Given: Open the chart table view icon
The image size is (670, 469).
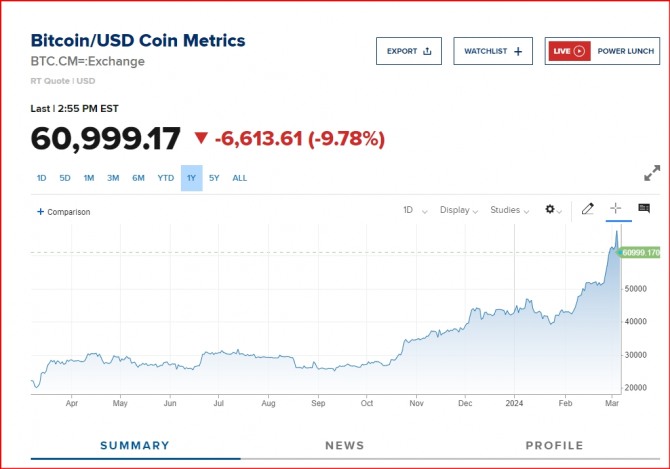Looking at the screenshot, I should pos(644,209).
